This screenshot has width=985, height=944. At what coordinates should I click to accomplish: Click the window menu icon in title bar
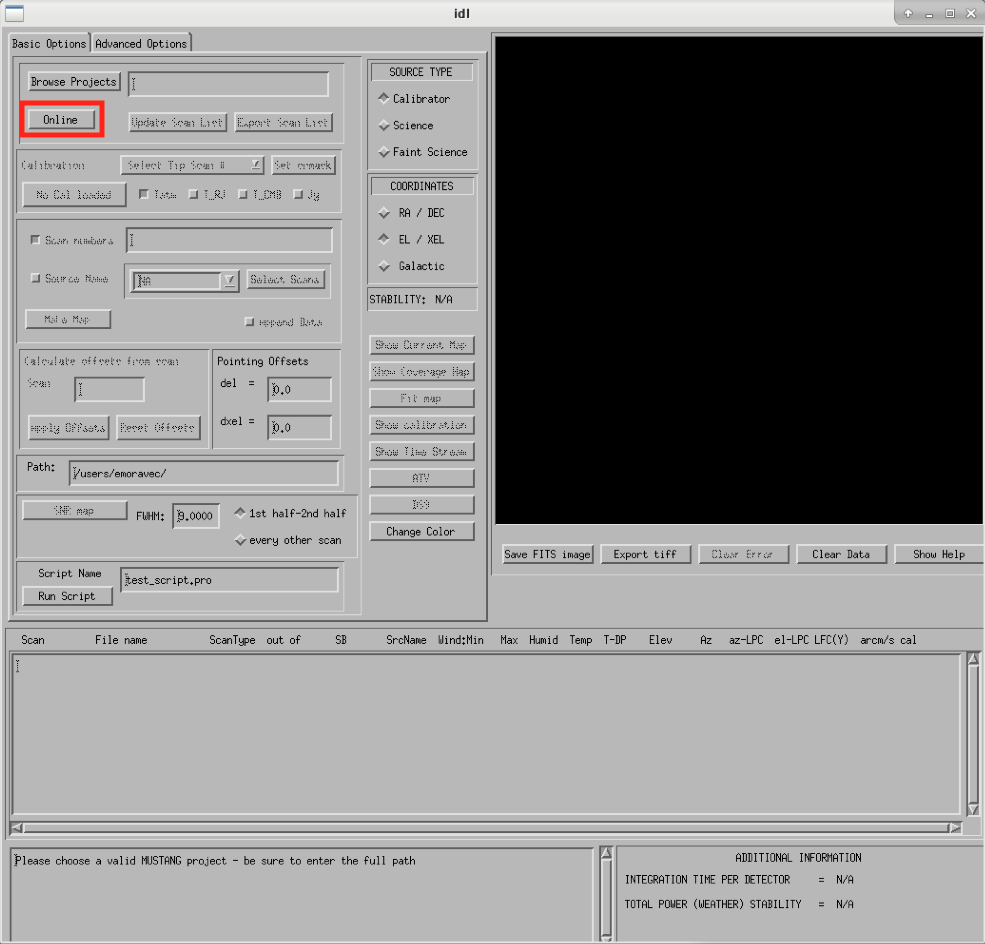click(x=14, y=13)
